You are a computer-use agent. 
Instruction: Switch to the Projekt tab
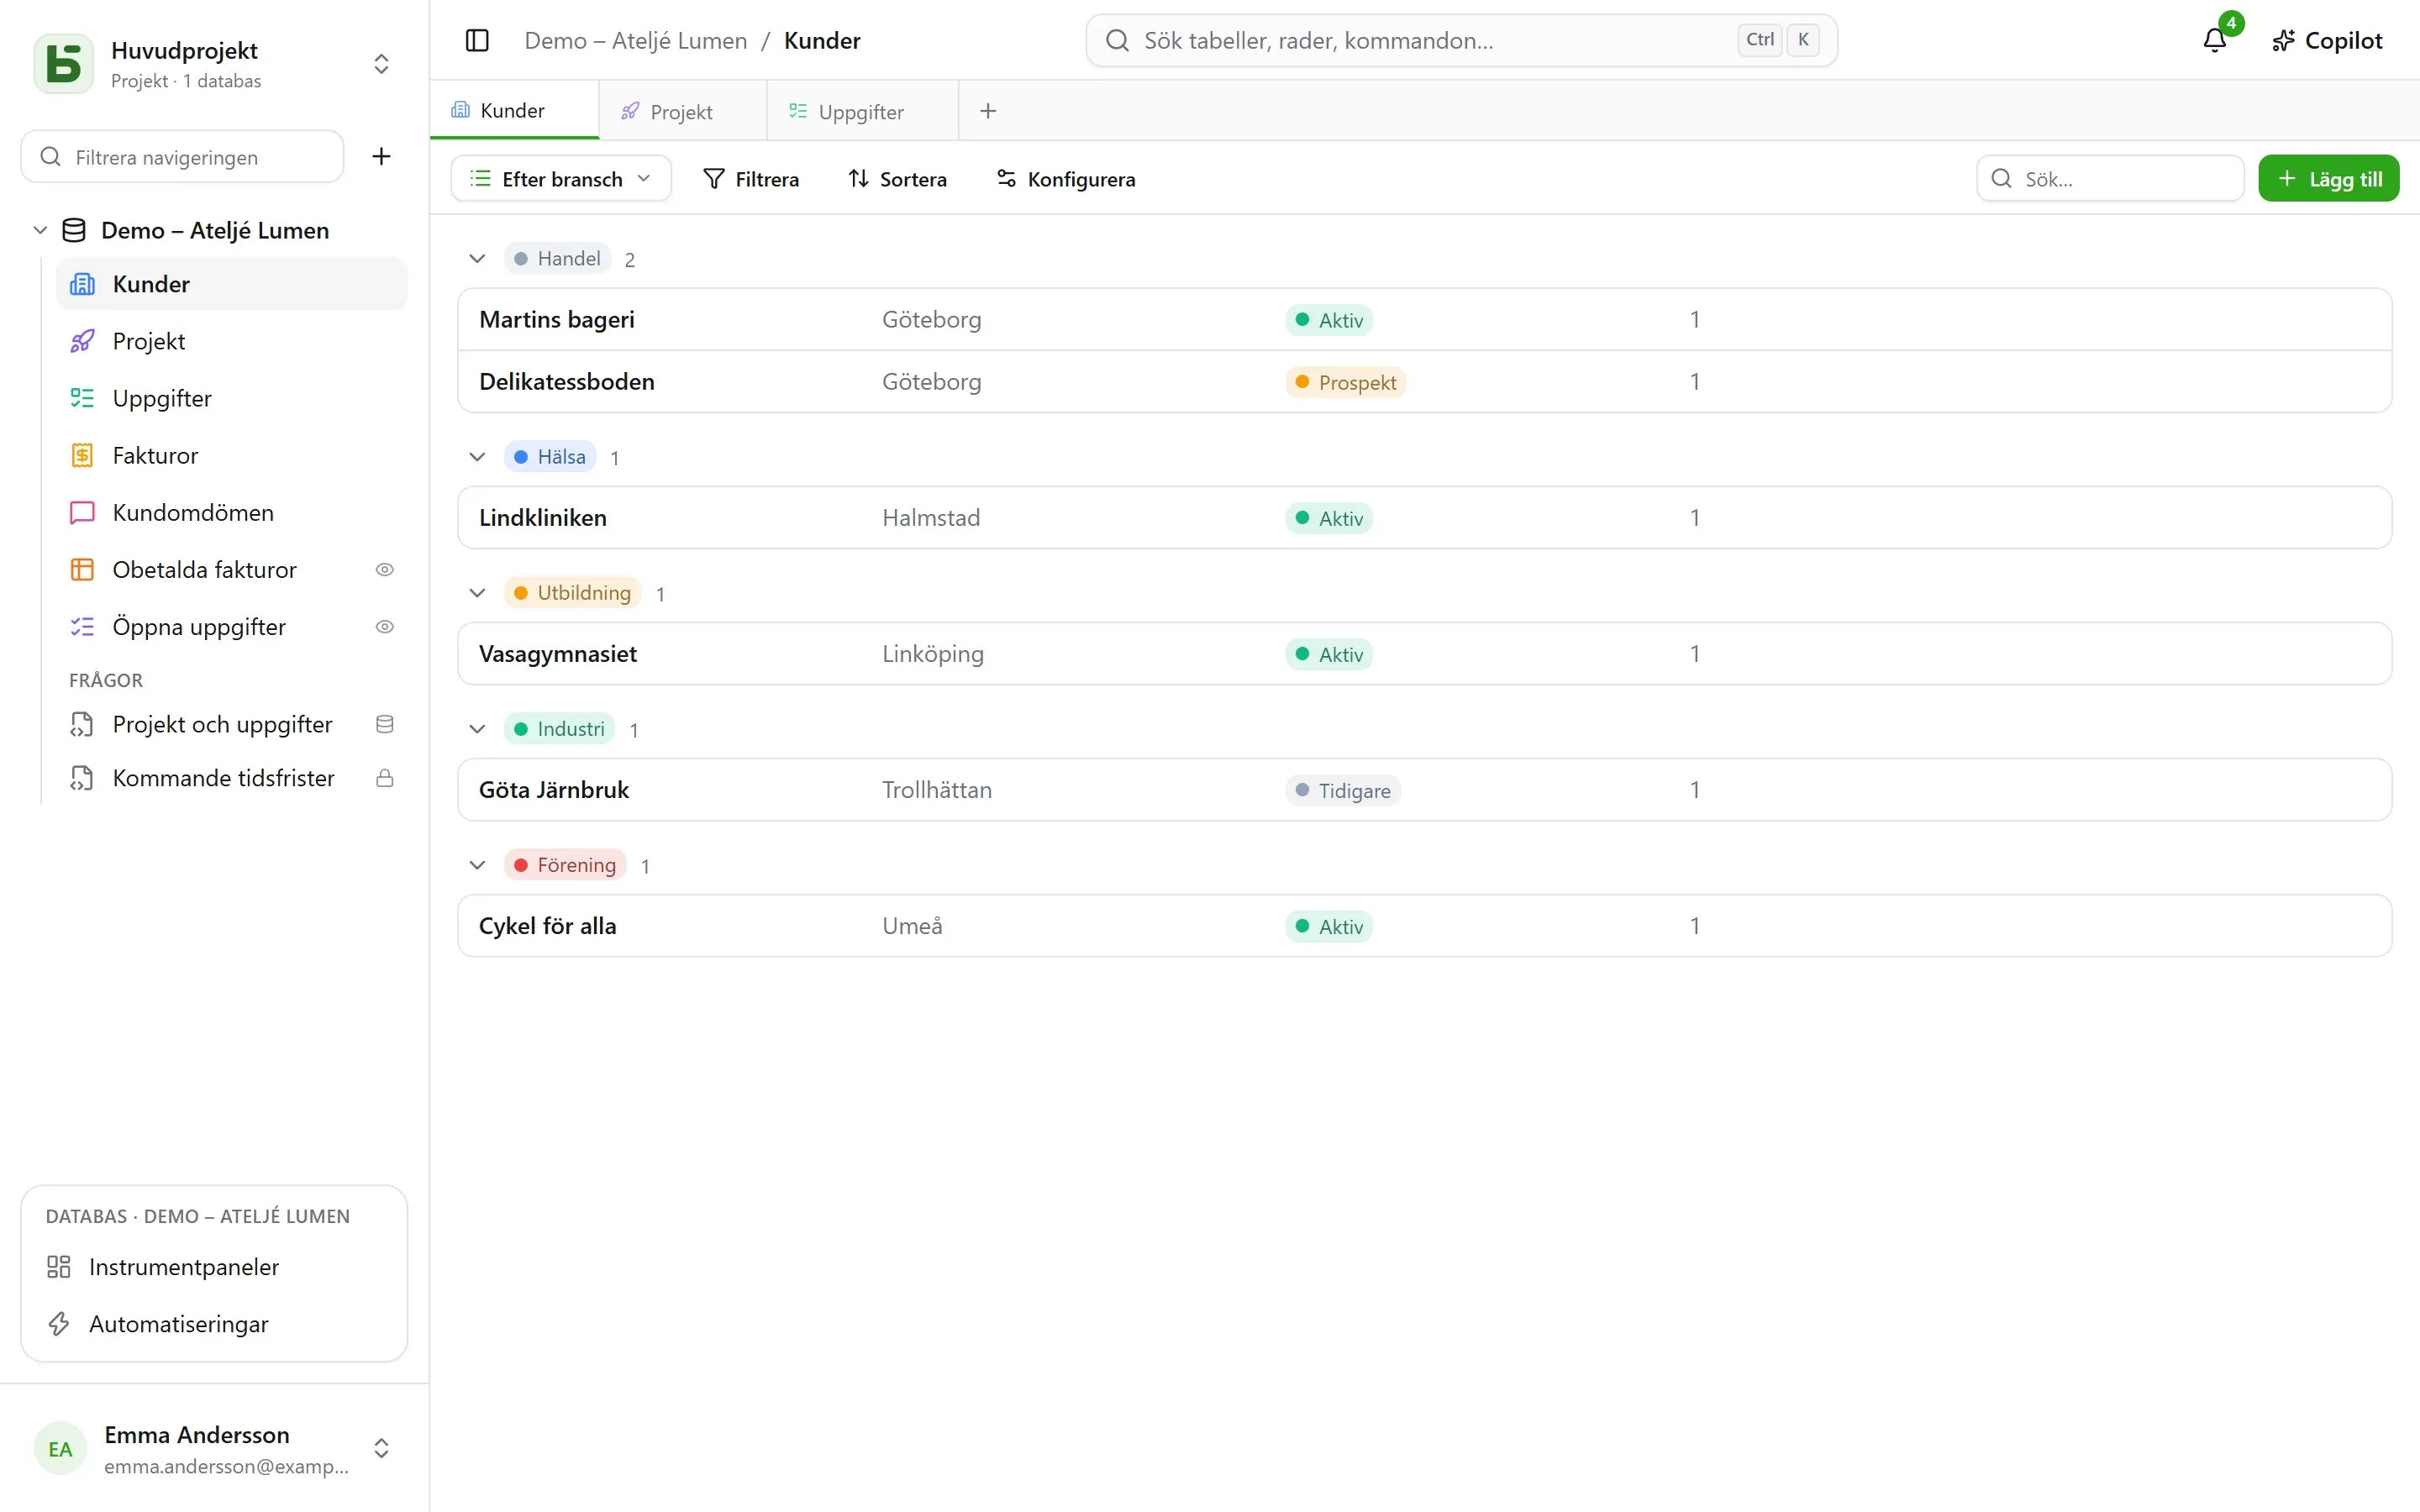[682, 111]
